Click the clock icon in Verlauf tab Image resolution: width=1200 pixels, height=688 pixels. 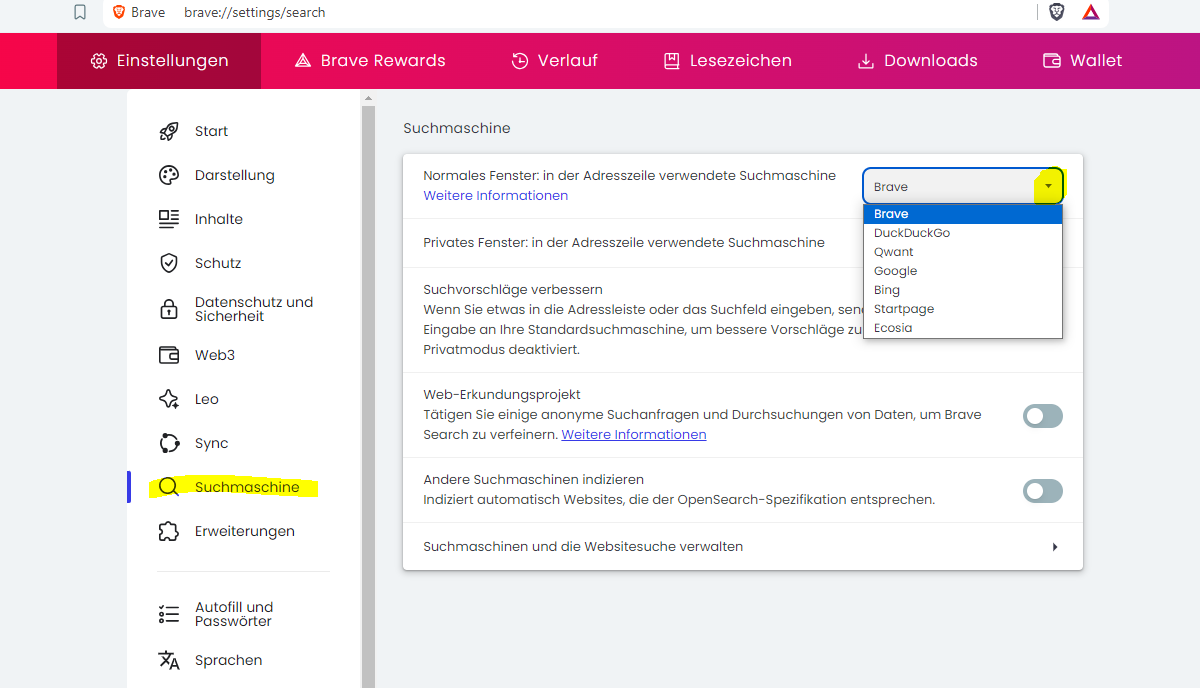pos(519,61)
